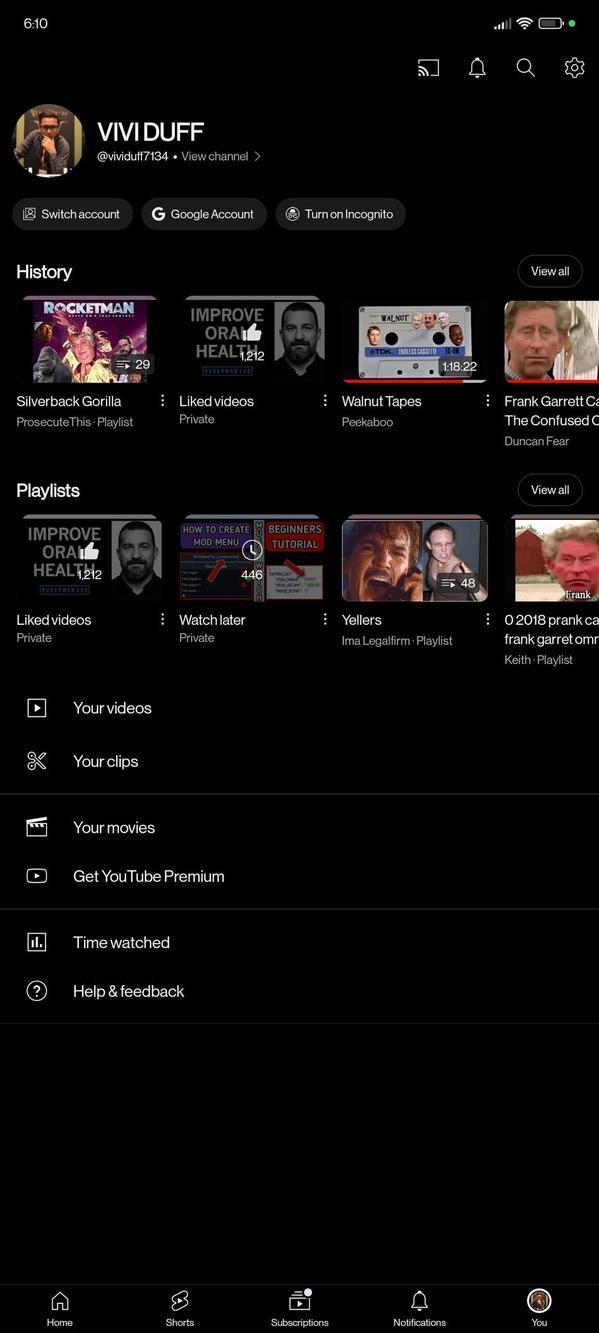
Task: Select the You tab
Action: click(539, 1308)
